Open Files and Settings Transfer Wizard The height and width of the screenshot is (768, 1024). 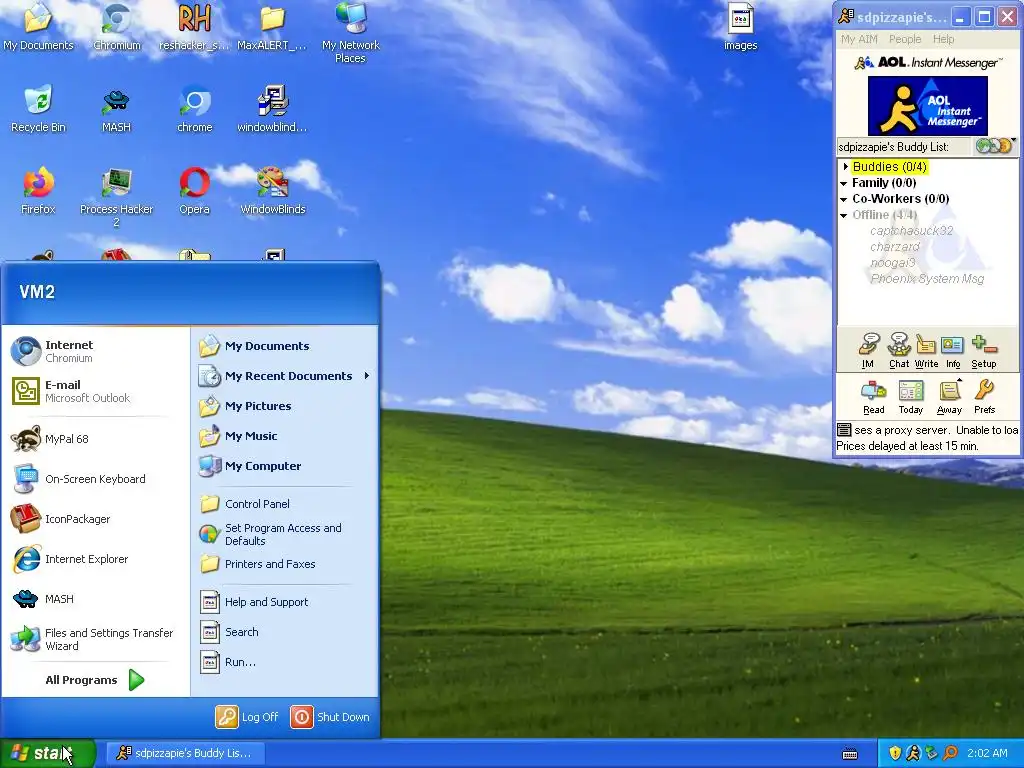(x=95, y=639)
